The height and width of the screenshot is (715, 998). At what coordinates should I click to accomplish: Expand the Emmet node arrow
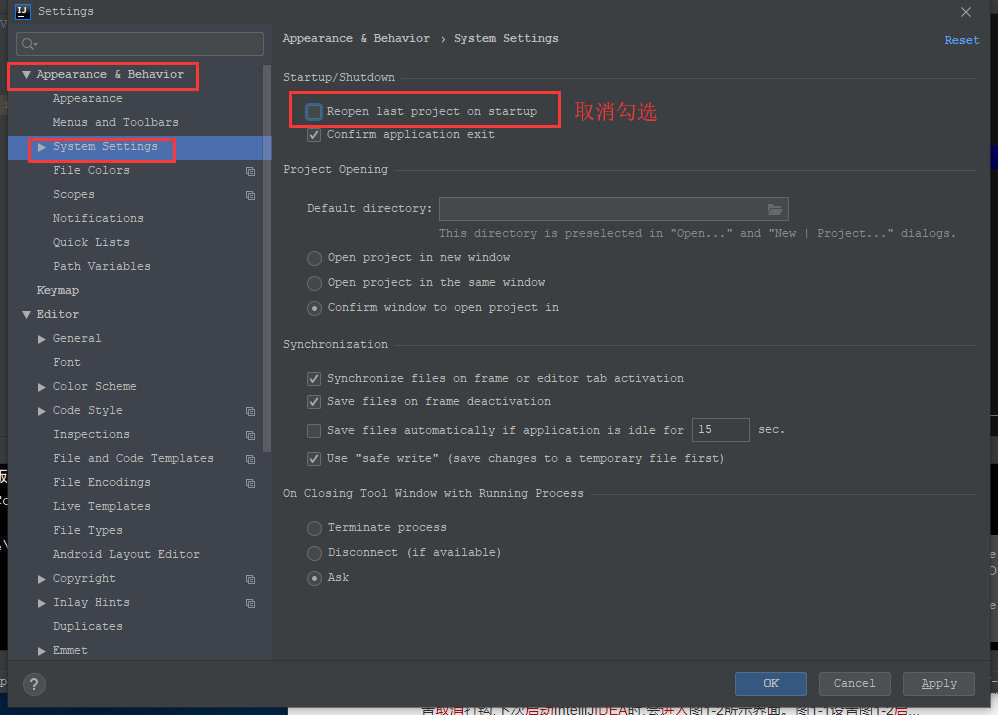pos(42,651)
